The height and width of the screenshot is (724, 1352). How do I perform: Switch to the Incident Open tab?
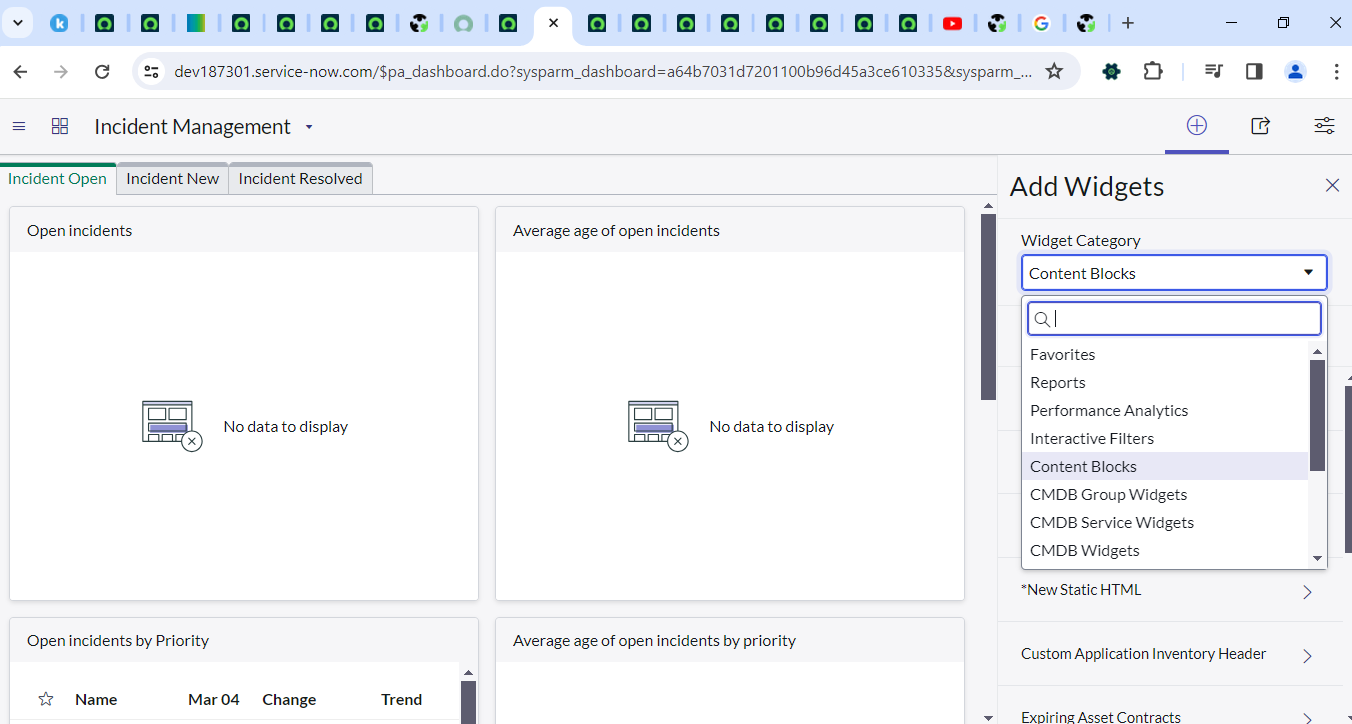58,178
